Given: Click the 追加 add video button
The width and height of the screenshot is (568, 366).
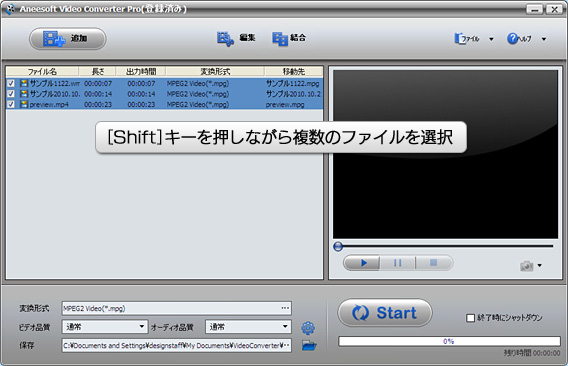Looking at the screenshot, I should tap(67, 38).
